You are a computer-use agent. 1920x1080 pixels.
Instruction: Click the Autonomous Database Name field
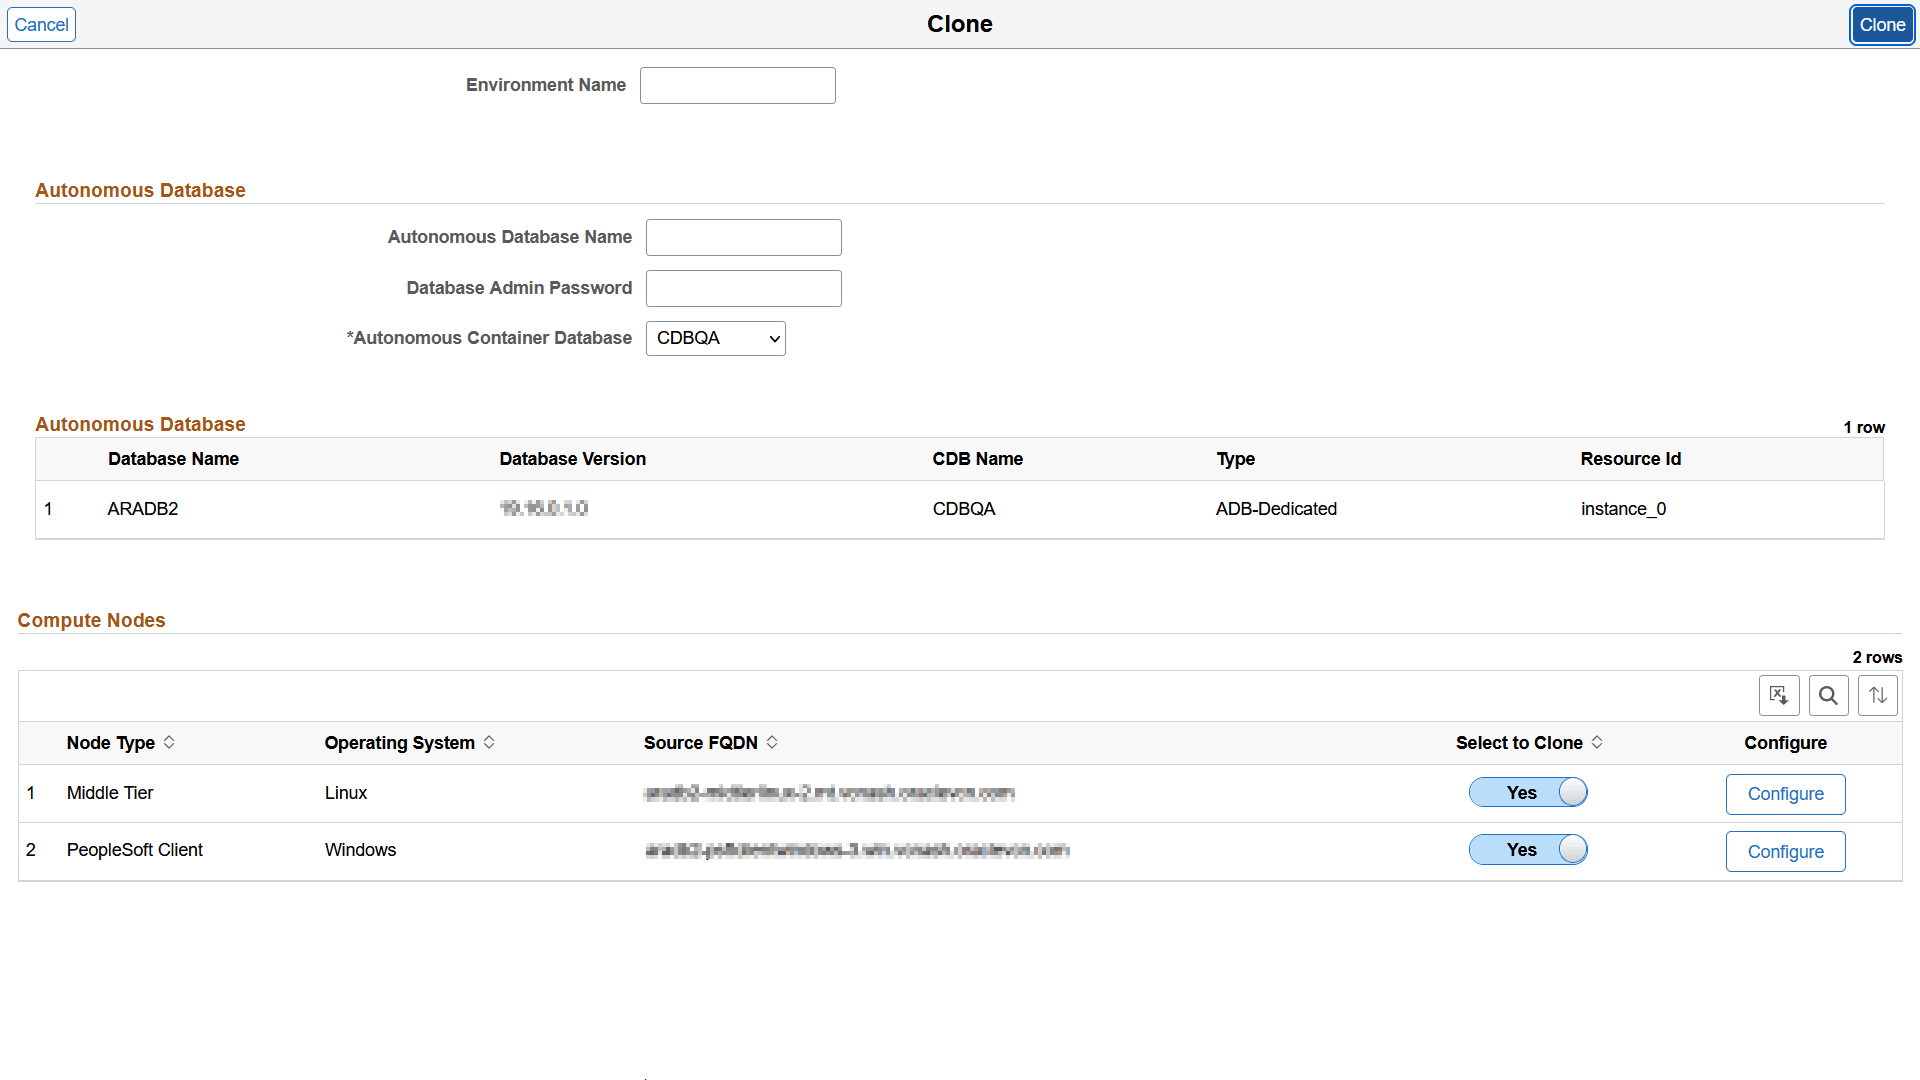click(743, 237)
